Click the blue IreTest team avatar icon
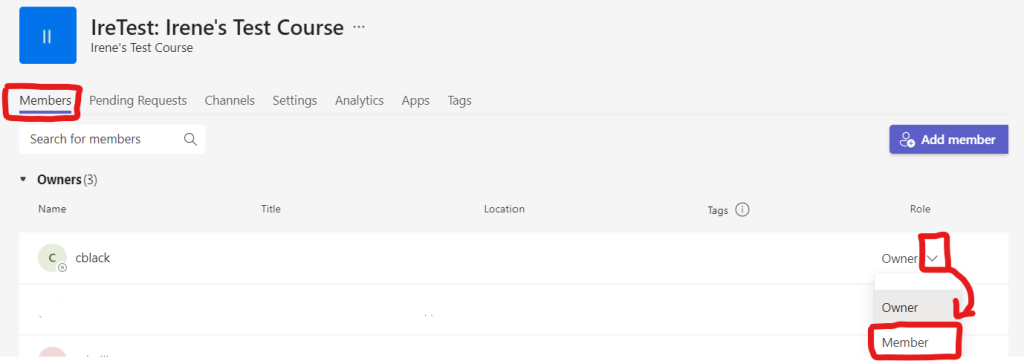This screenshot has height=361, width=1024. 48,35
